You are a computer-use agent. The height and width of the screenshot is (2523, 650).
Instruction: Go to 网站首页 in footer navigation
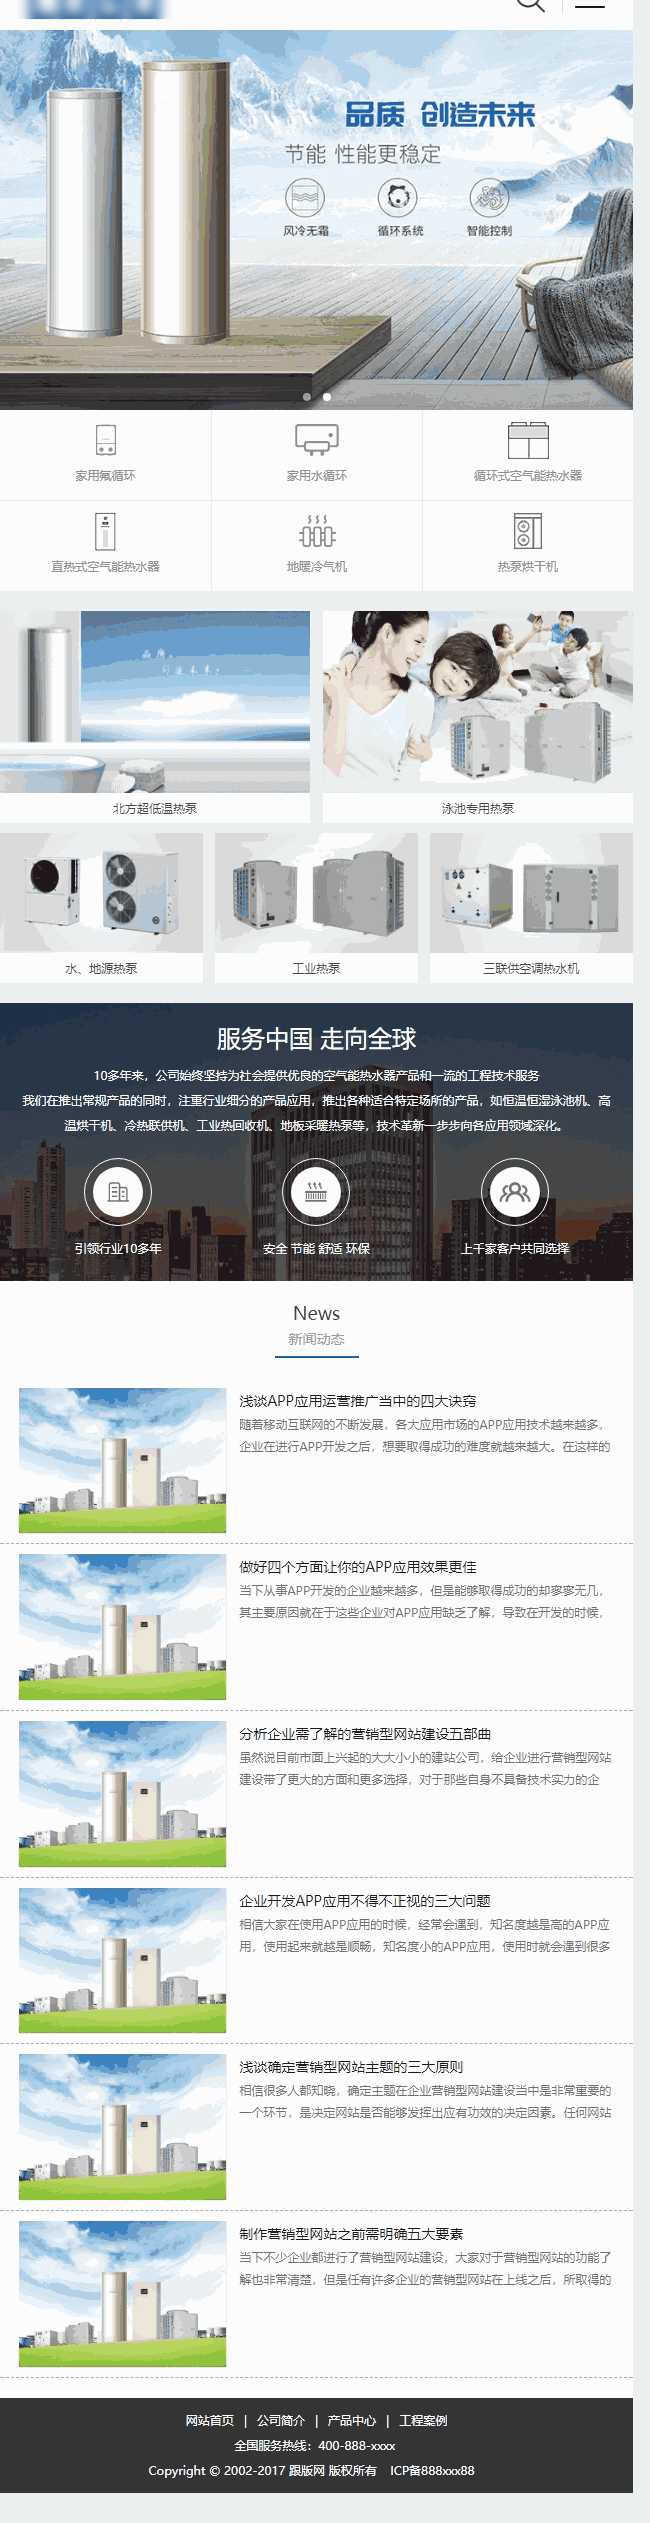(210, 2420)
